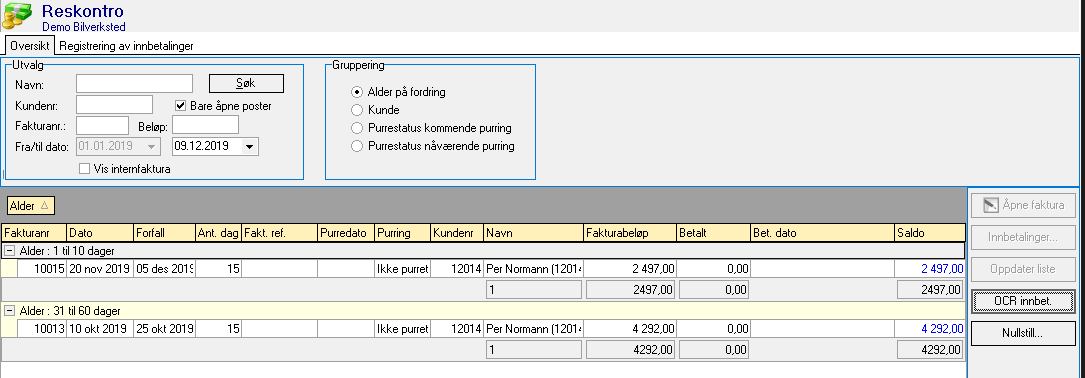The height and width of the screenshot is (378, 1085).
Task: Select Purrestatus kommende purring radio button
Action: pos(356,128)
